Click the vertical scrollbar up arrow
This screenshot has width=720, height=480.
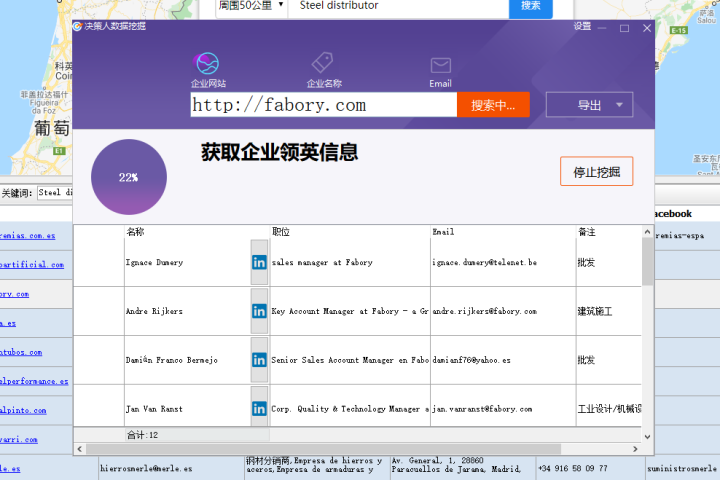647,232
